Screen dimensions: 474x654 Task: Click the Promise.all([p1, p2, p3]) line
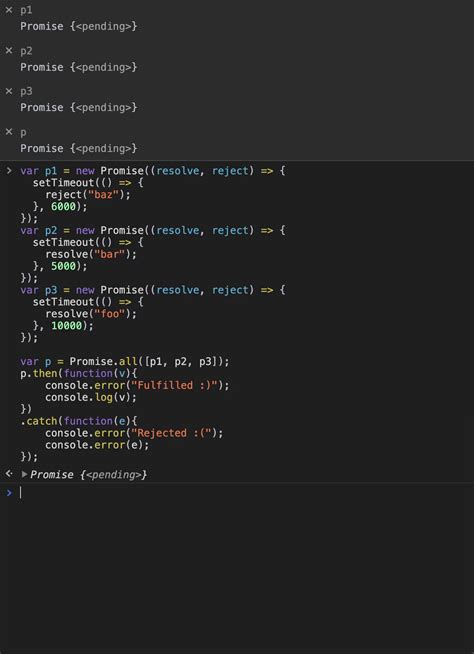tap(125, 362)
